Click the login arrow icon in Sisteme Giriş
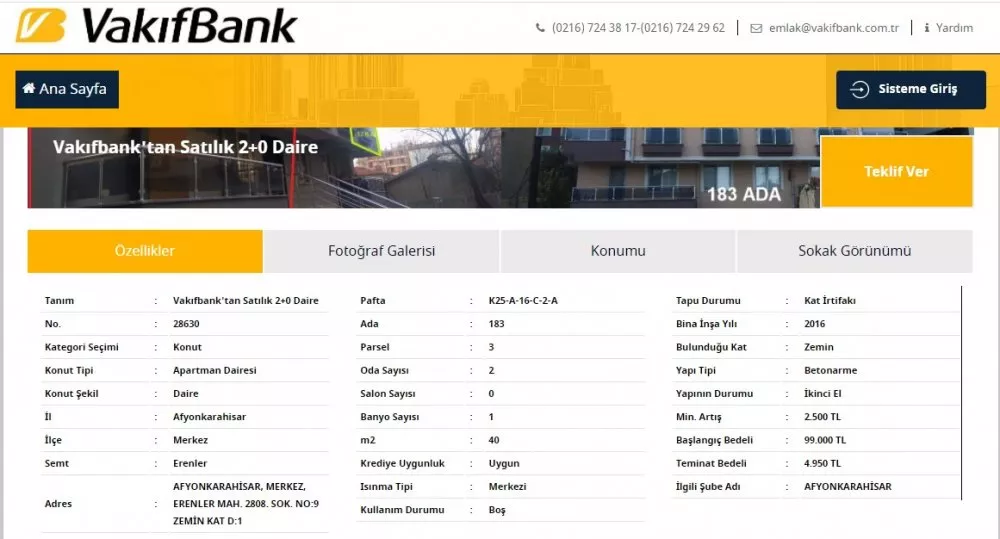1000x539 pixels. click(859, 89)
